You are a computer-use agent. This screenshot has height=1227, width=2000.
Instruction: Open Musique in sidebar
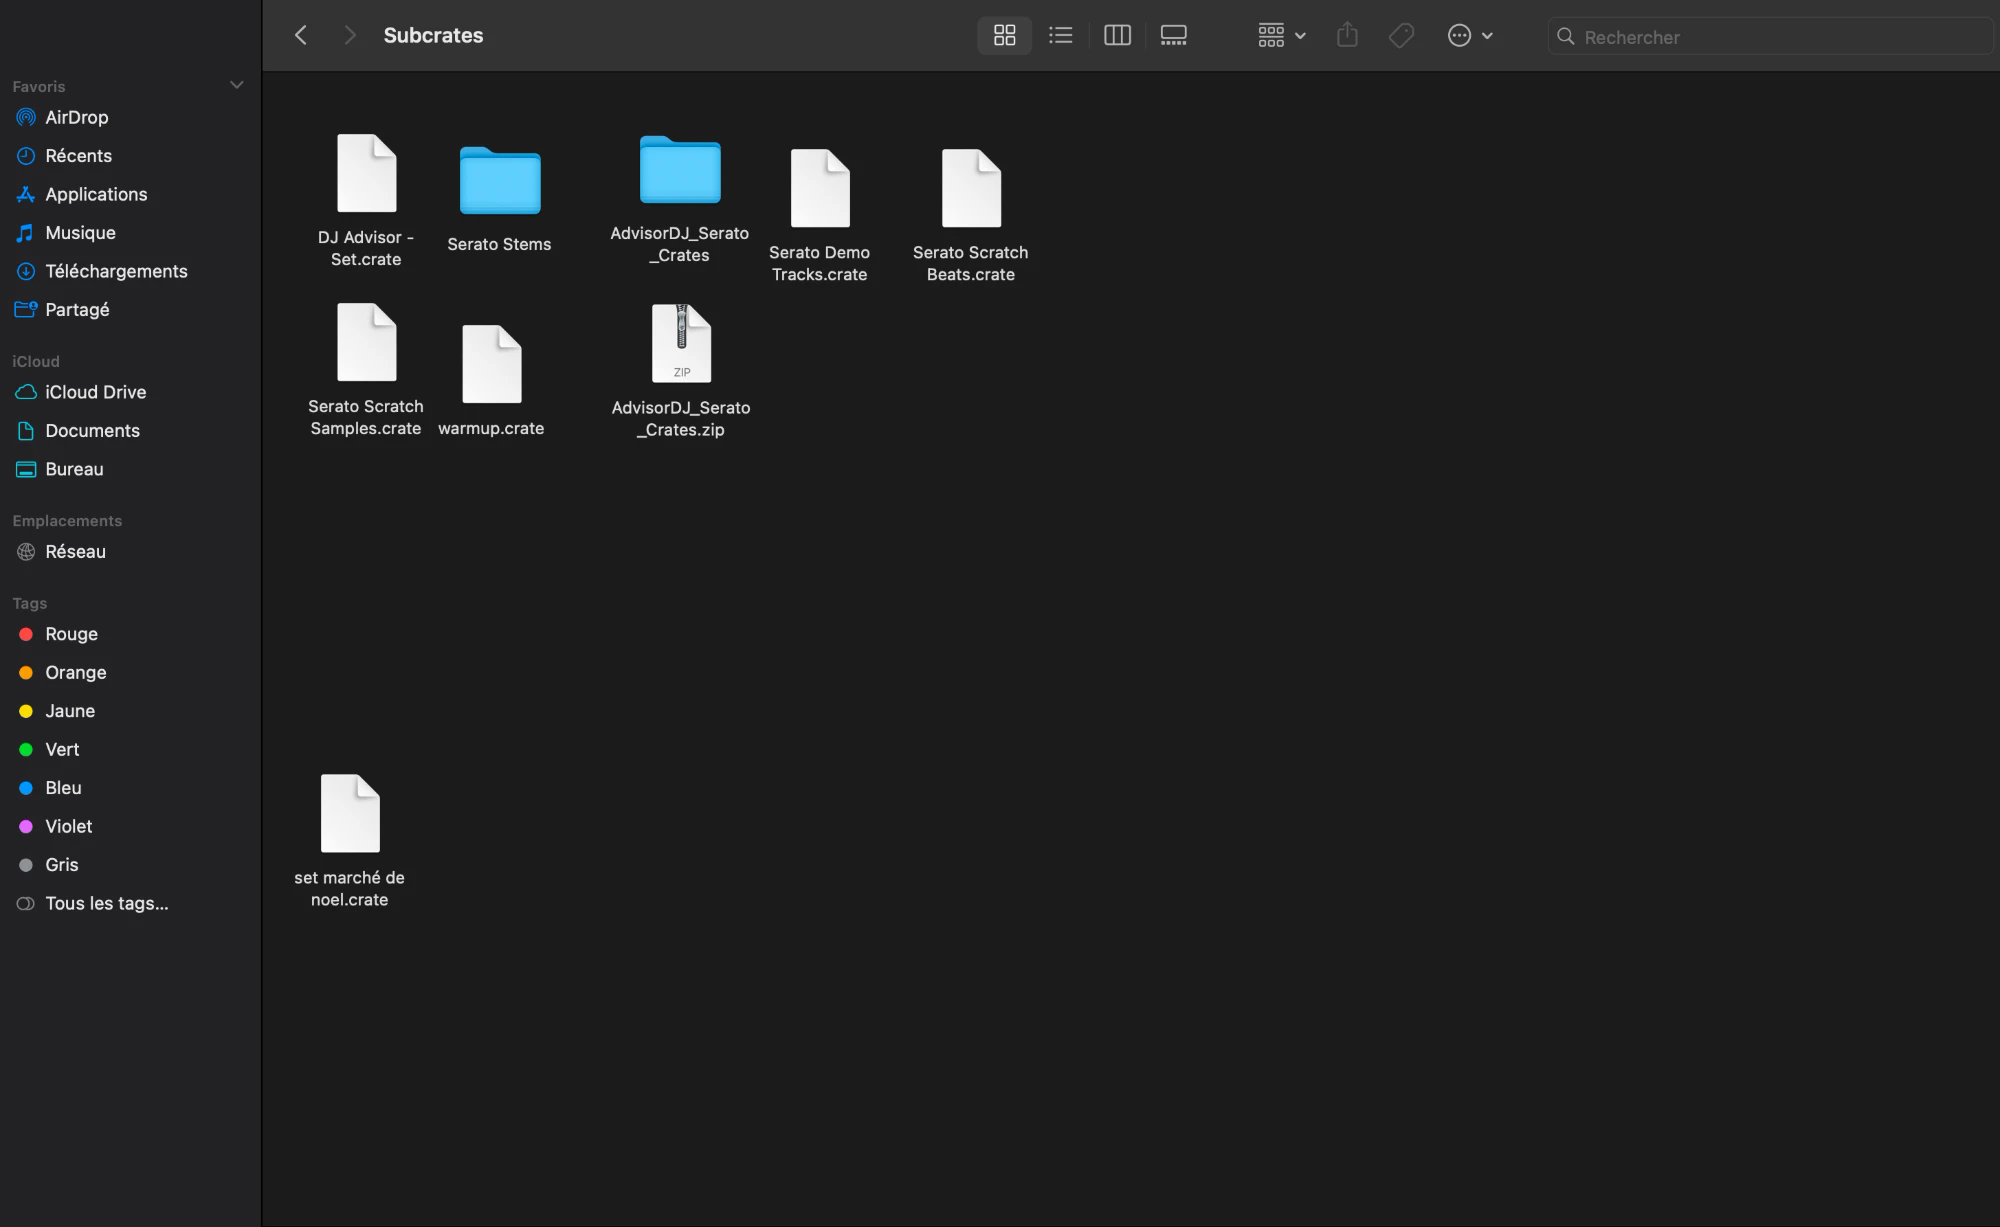pos(80,233)
